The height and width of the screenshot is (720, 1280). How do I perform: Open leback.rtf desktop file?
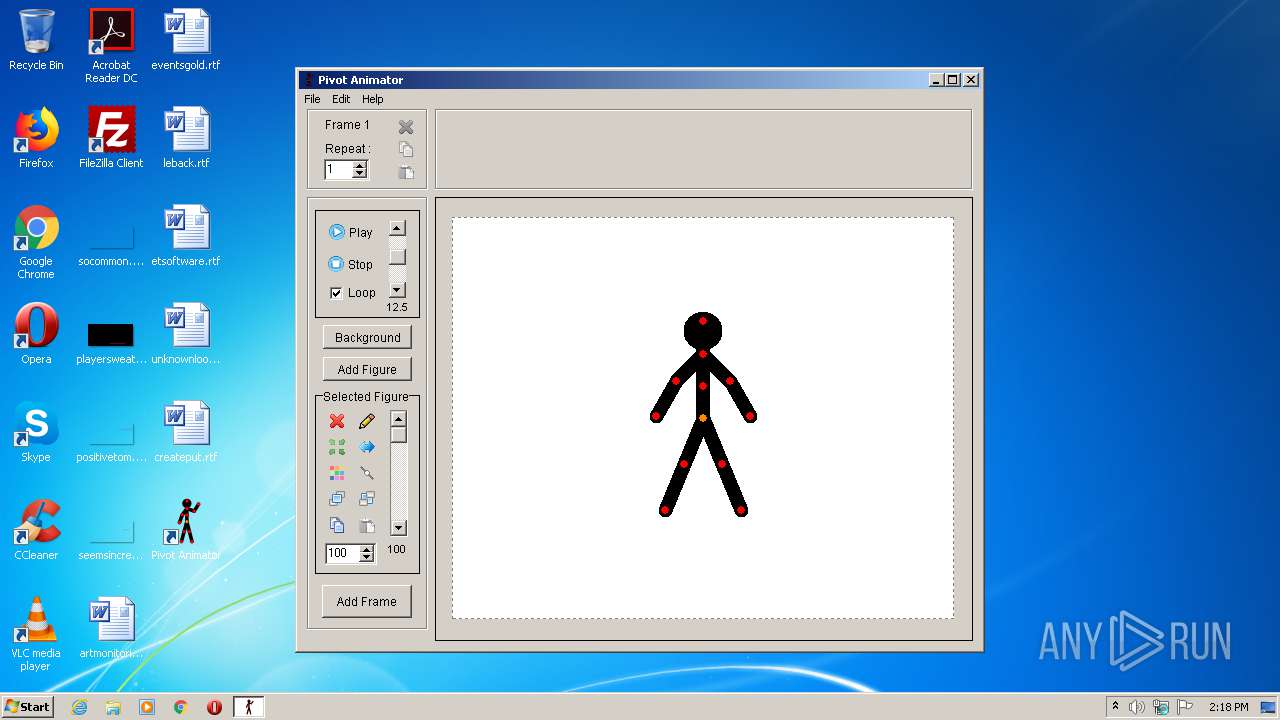[186, 138]
